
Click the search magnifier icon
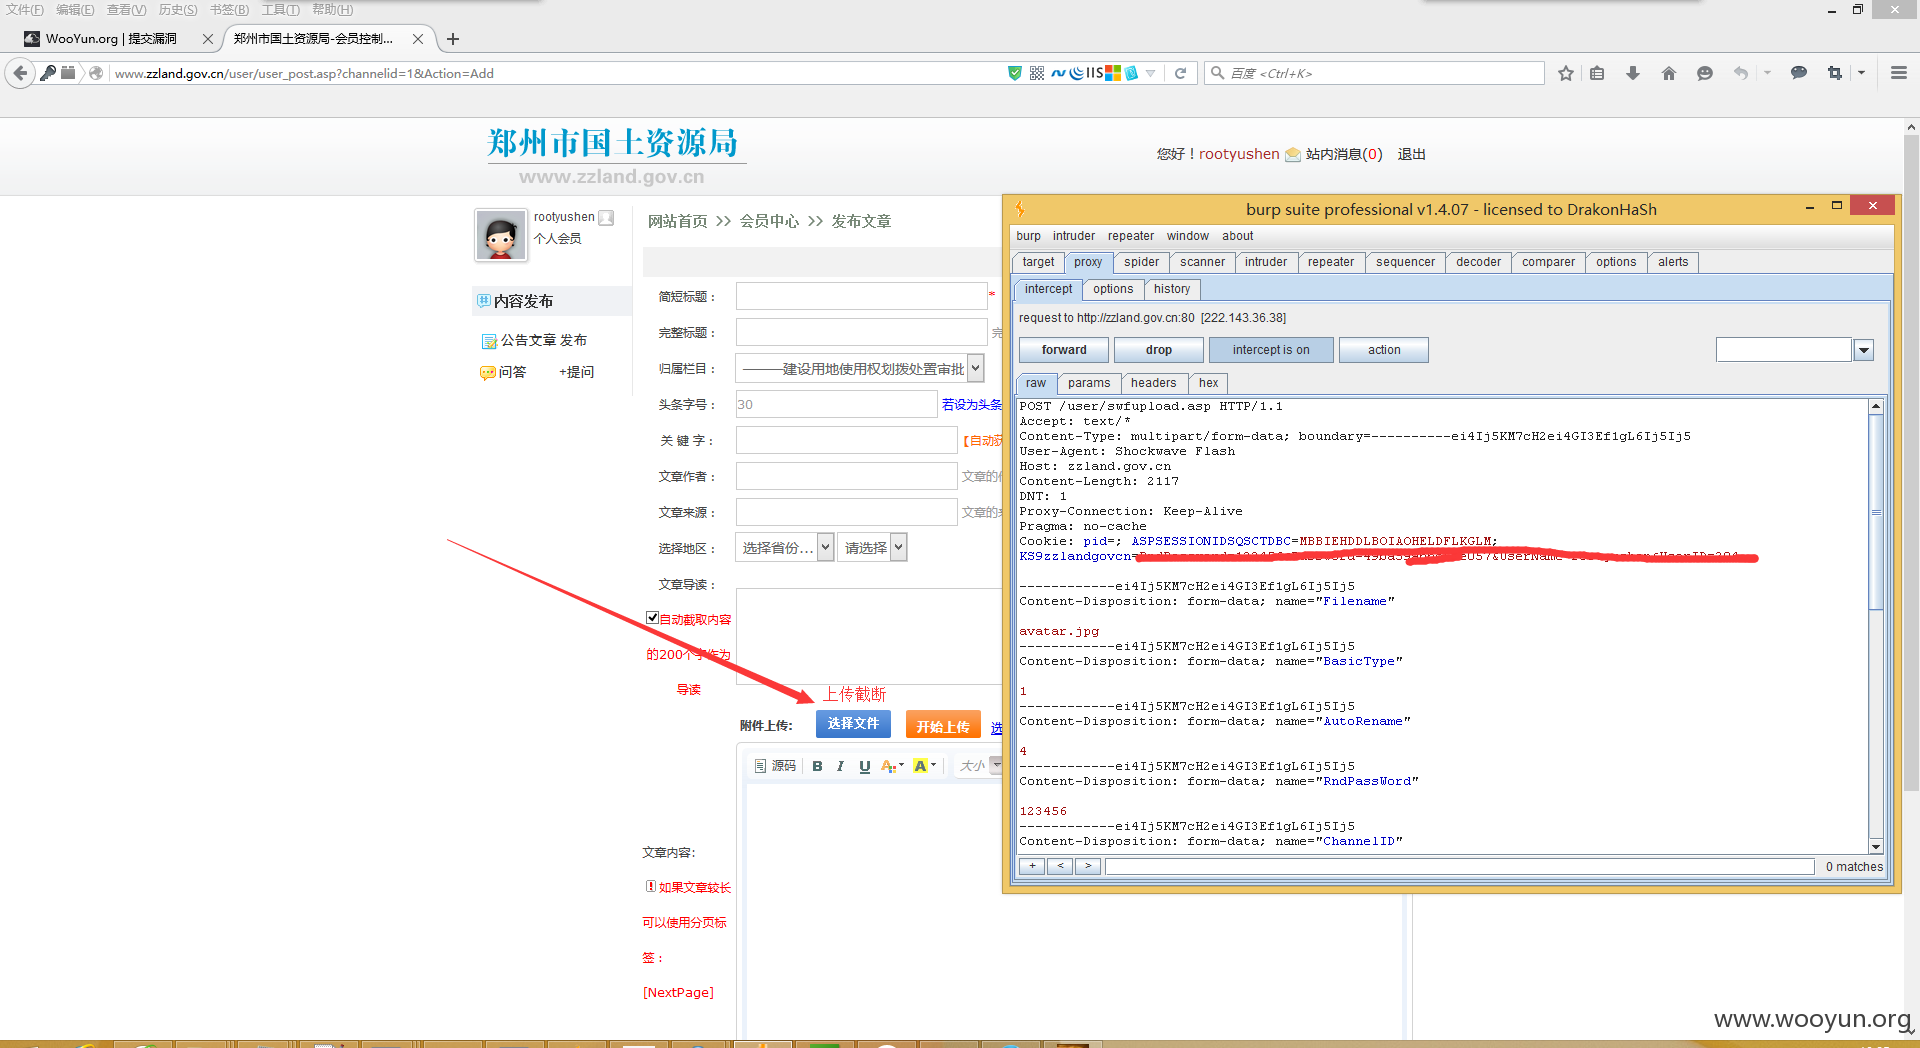click(1217, 73)
